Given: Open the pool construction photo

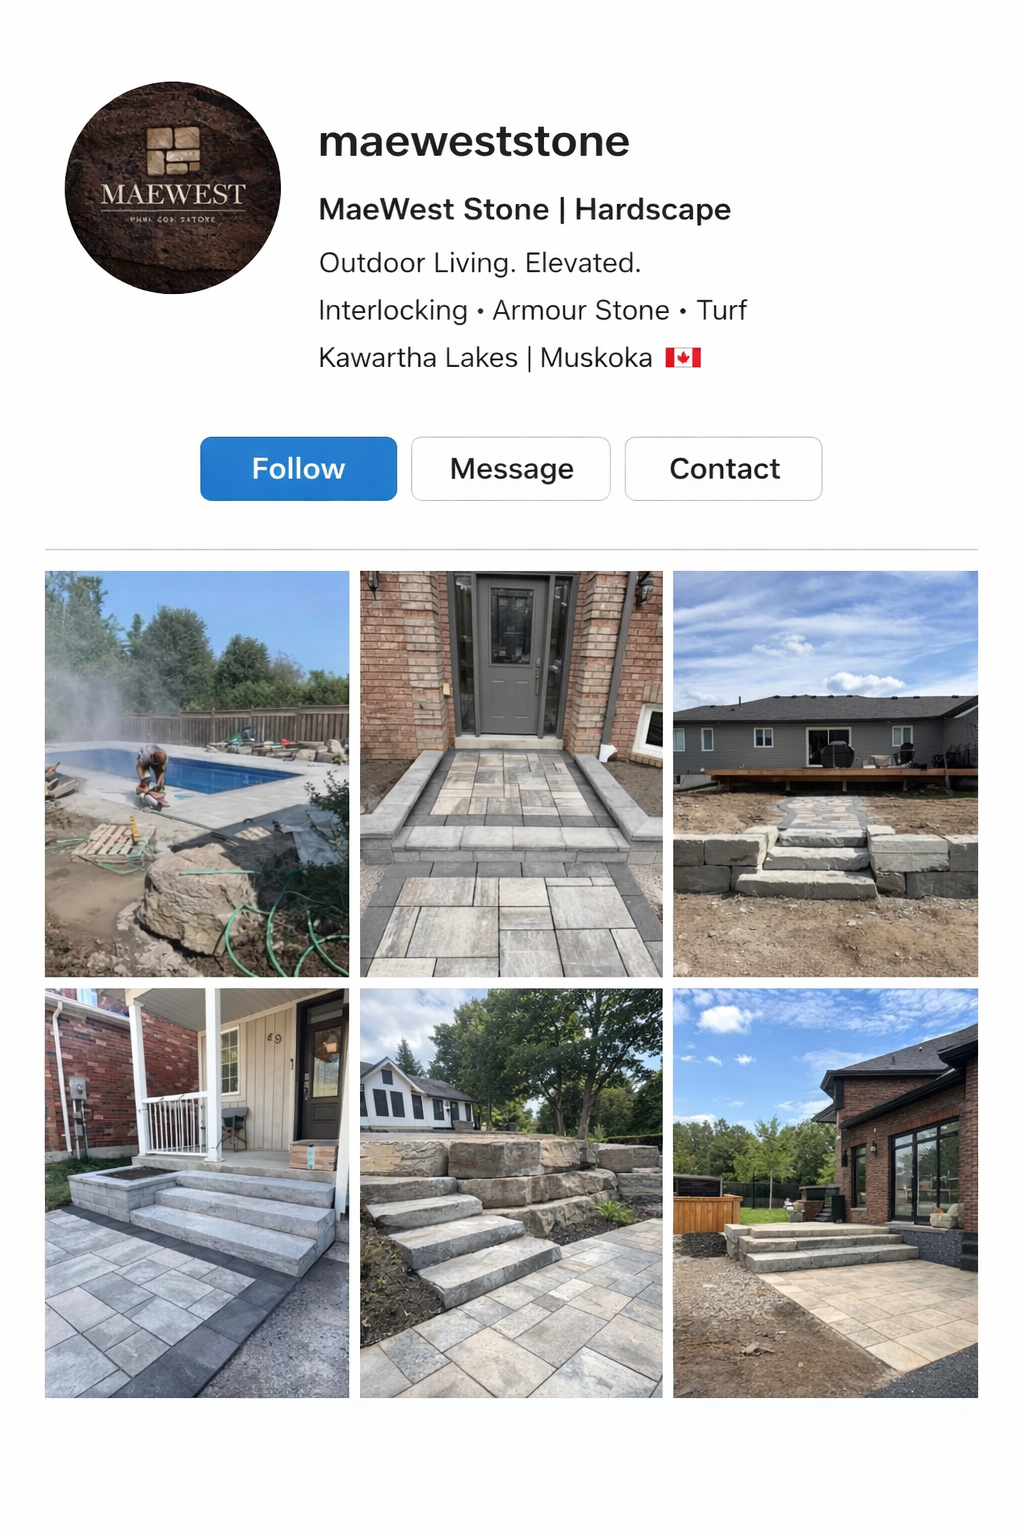Looking at the screenshot, I should click(197, 774).
